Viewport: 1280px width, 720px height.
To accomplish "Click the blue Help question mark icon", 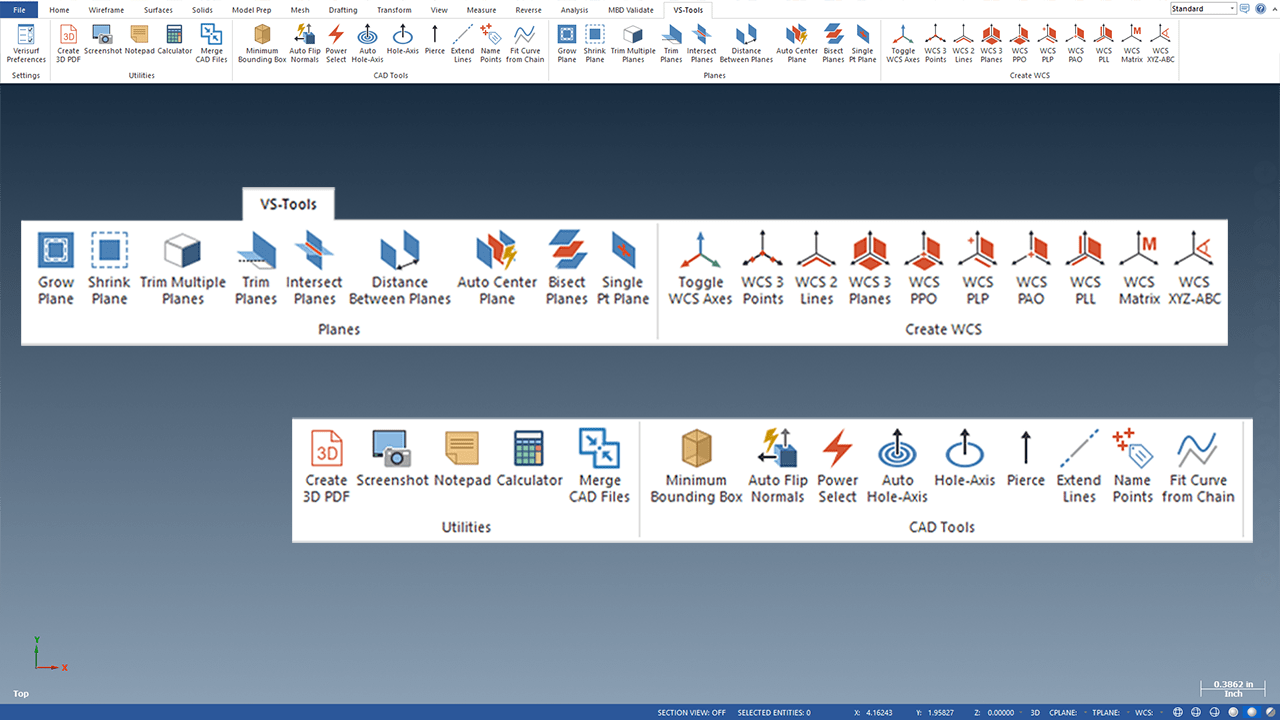I will [x=1261, y=8].
